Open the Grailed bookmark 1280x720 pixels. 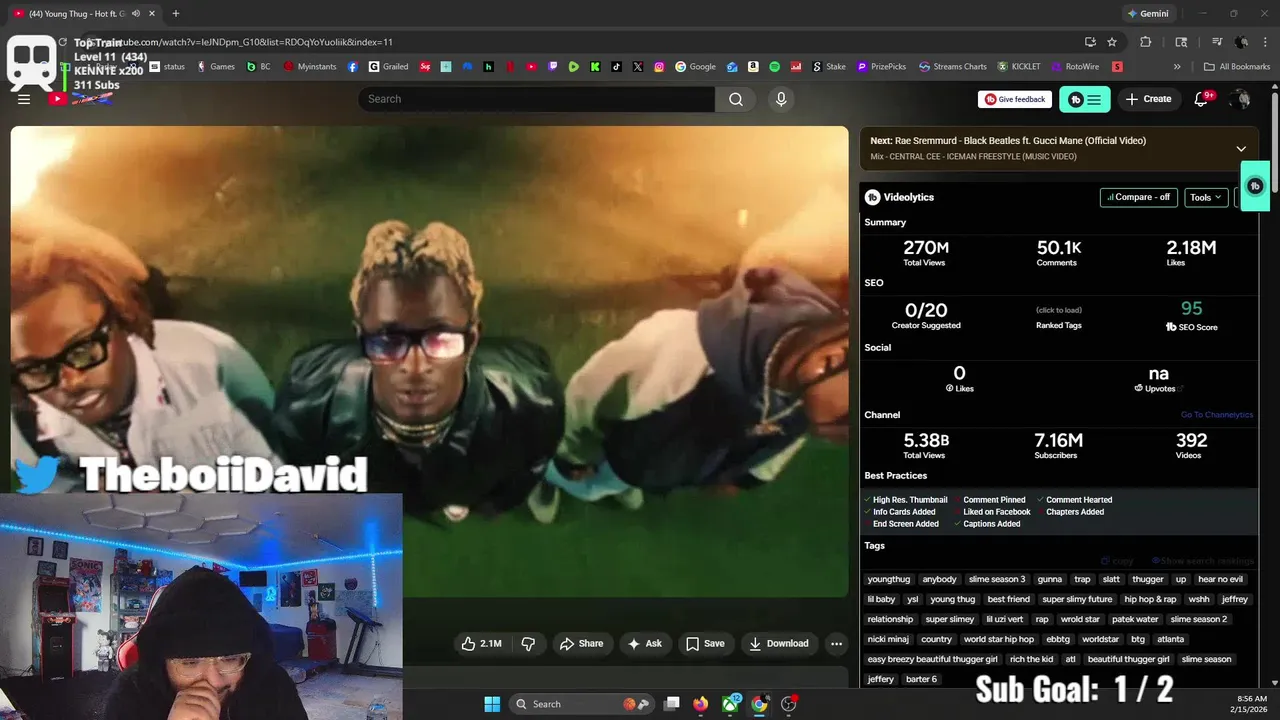tap(388, 67)
